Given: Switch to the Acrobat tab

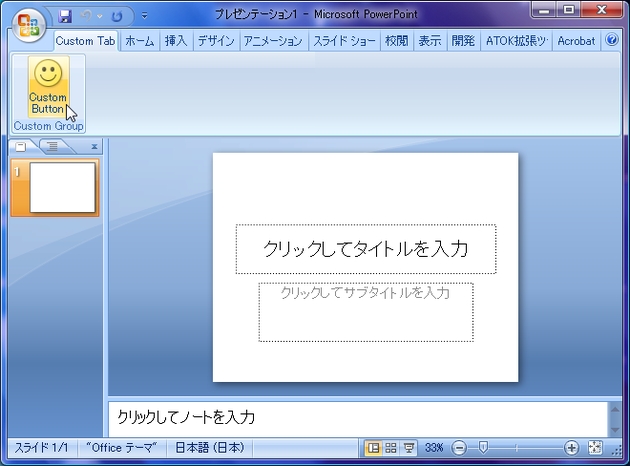Looking at the screenshot, I should [576, 41].
